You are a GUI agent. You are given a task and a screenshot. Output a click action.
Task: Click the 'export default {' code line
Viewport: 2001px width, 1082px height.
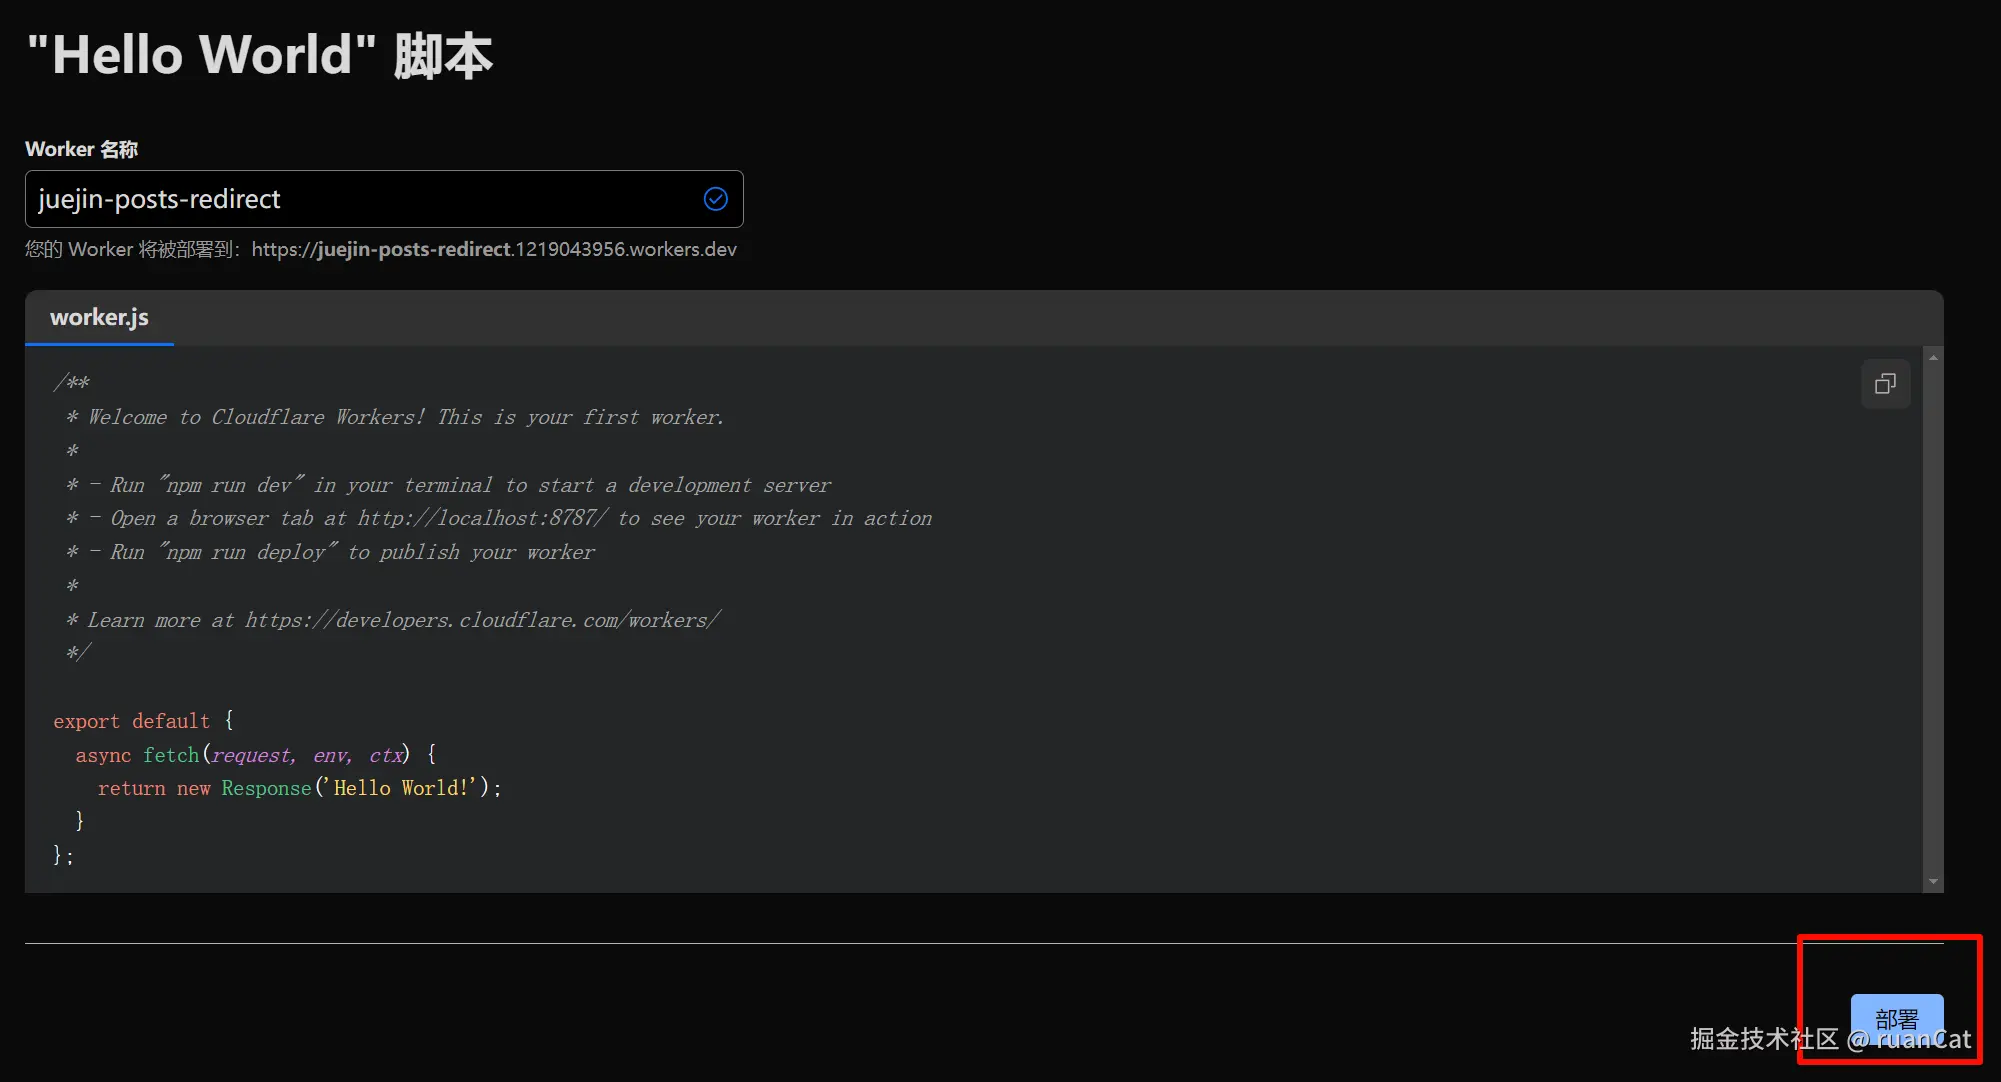[x=143, y=721]
